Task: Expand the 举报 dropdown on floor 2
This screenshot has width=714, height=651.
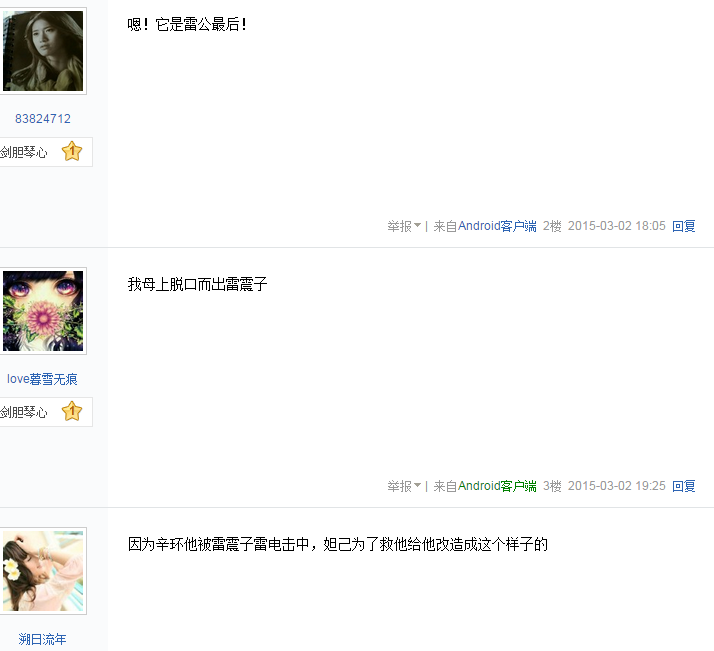Action: pyautogui.click(x=404, y=226)
